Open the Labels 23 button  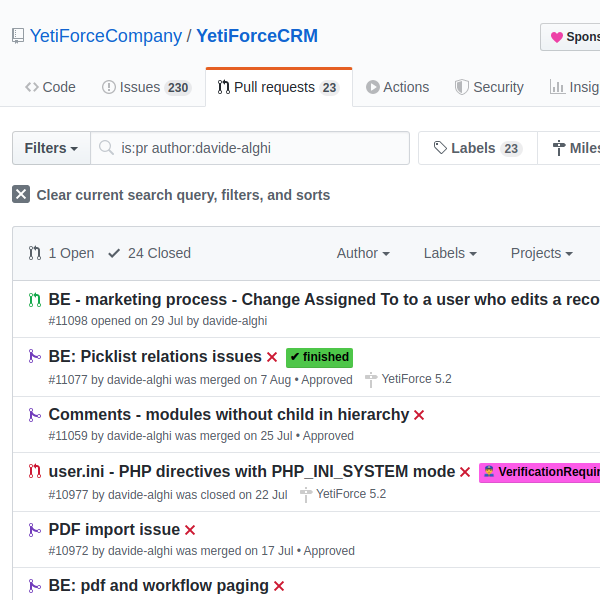478,148
